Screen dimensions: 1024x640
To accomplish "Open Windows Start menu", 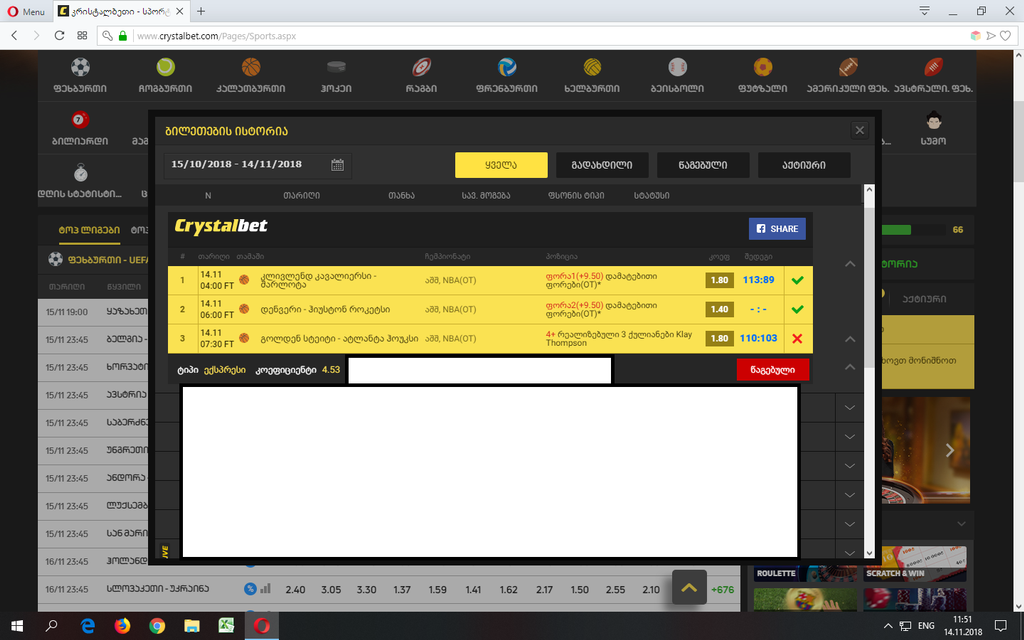I will [x=17, y=626].
